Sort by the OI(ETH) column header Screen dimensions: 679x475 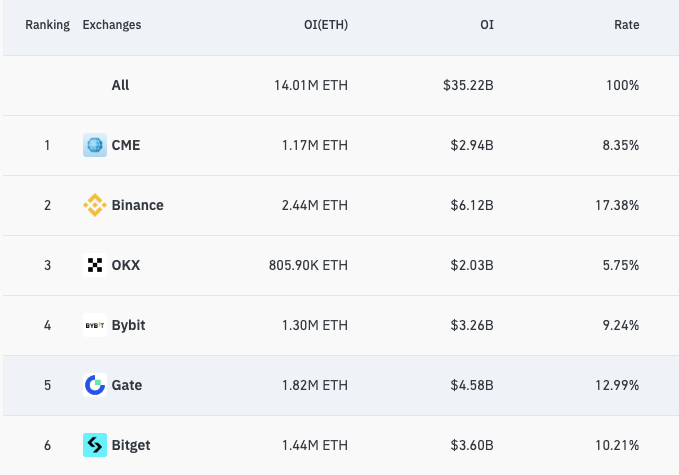click(325, 25)
